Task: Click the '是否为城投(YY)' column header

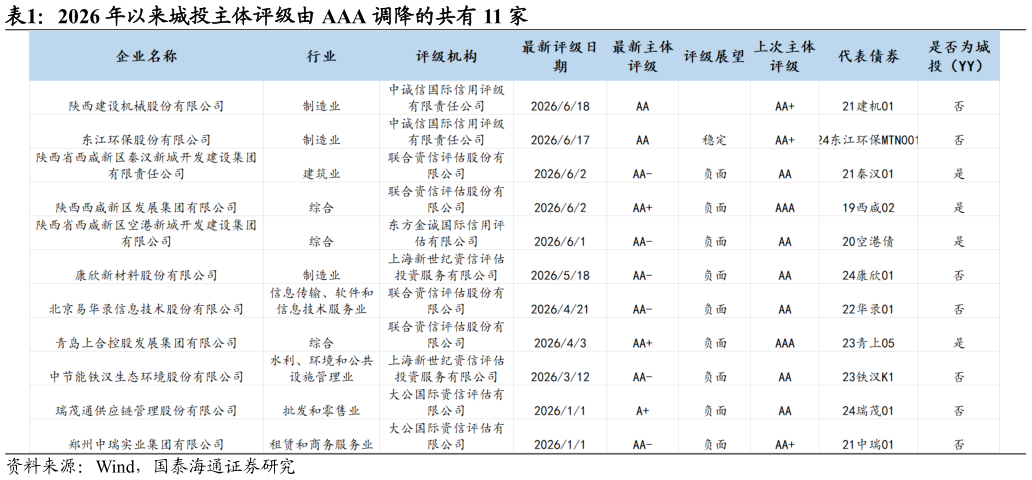Action: pos(959,57)
